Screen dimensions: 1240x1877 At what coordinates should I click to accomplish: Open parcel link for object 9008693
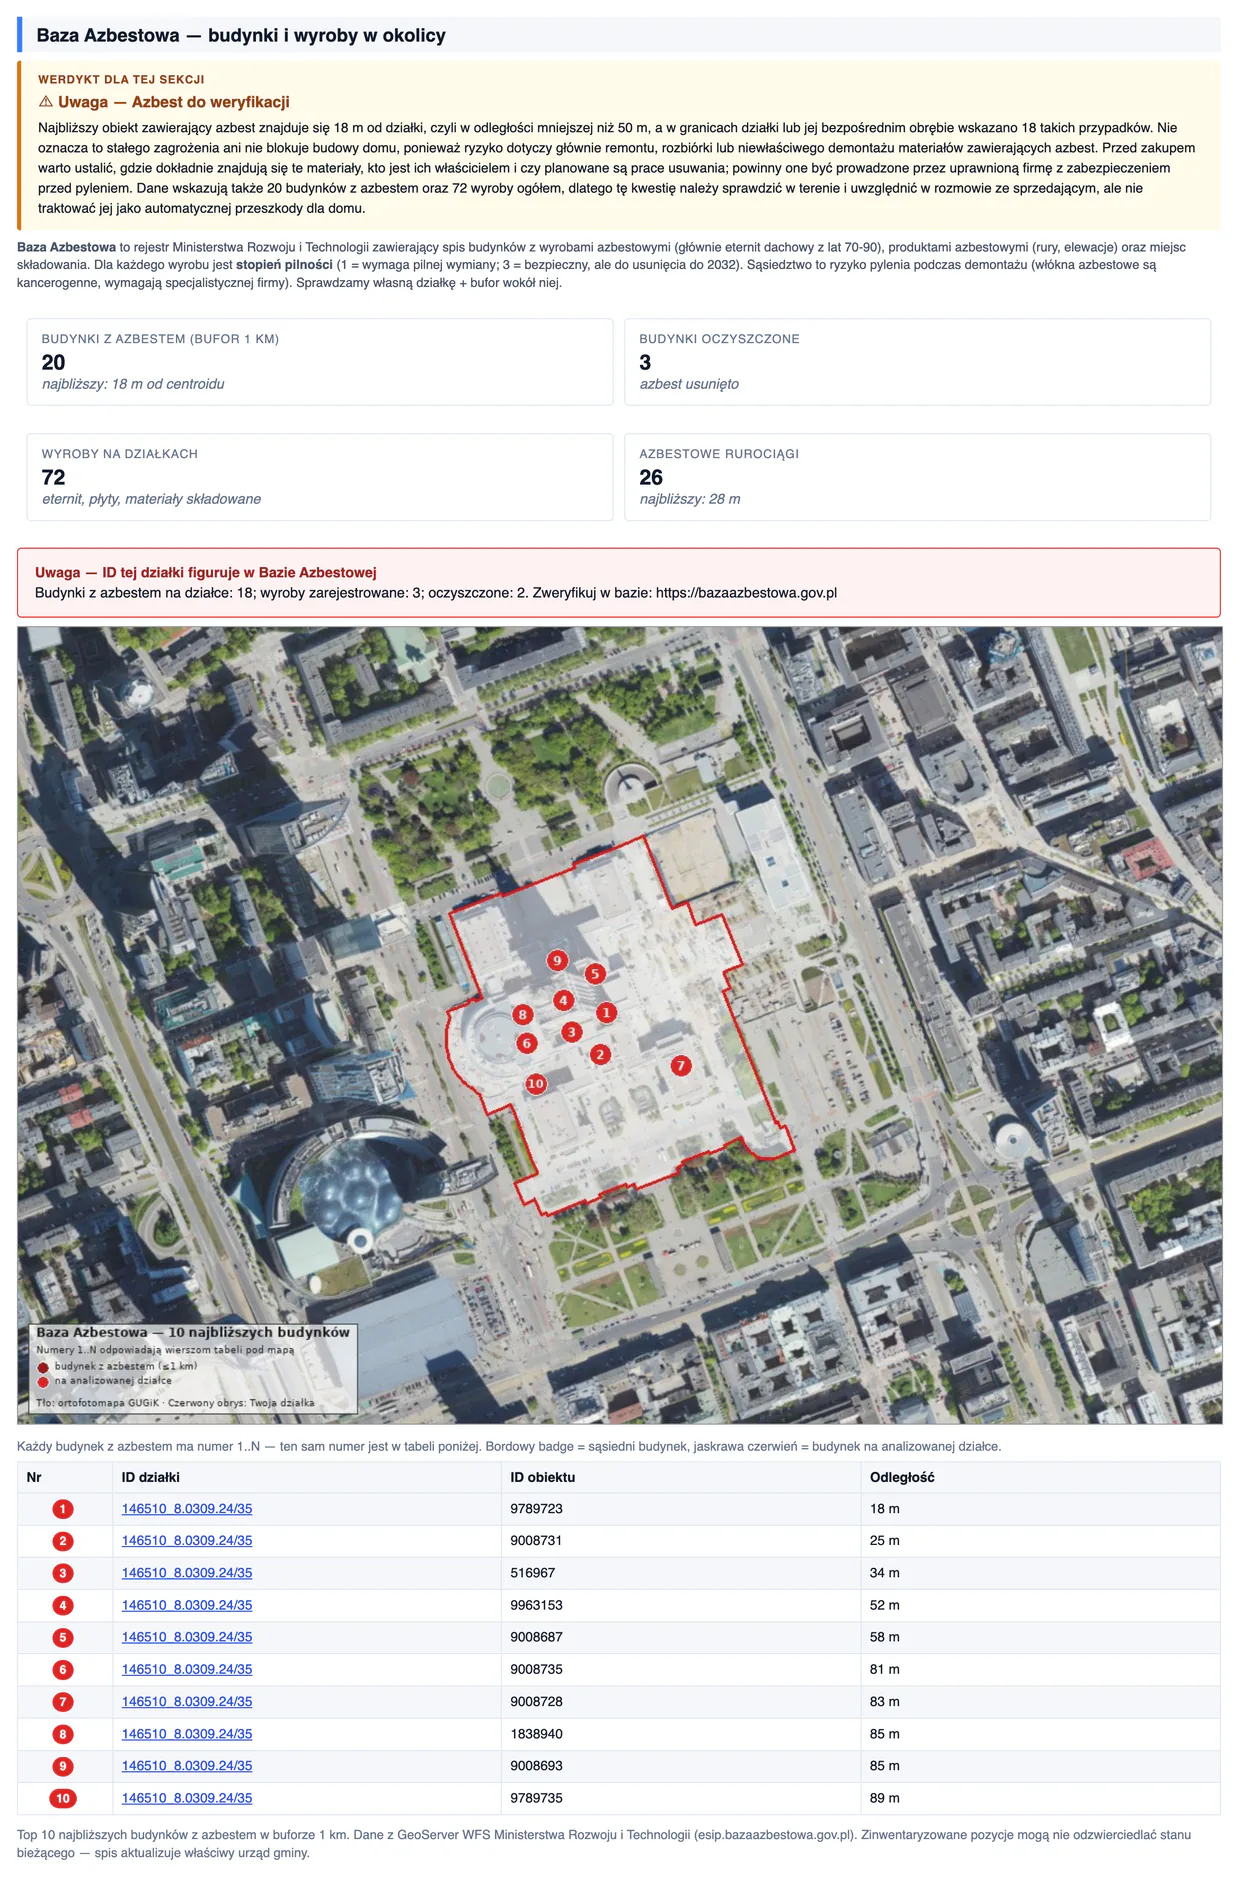(187, 1765)
